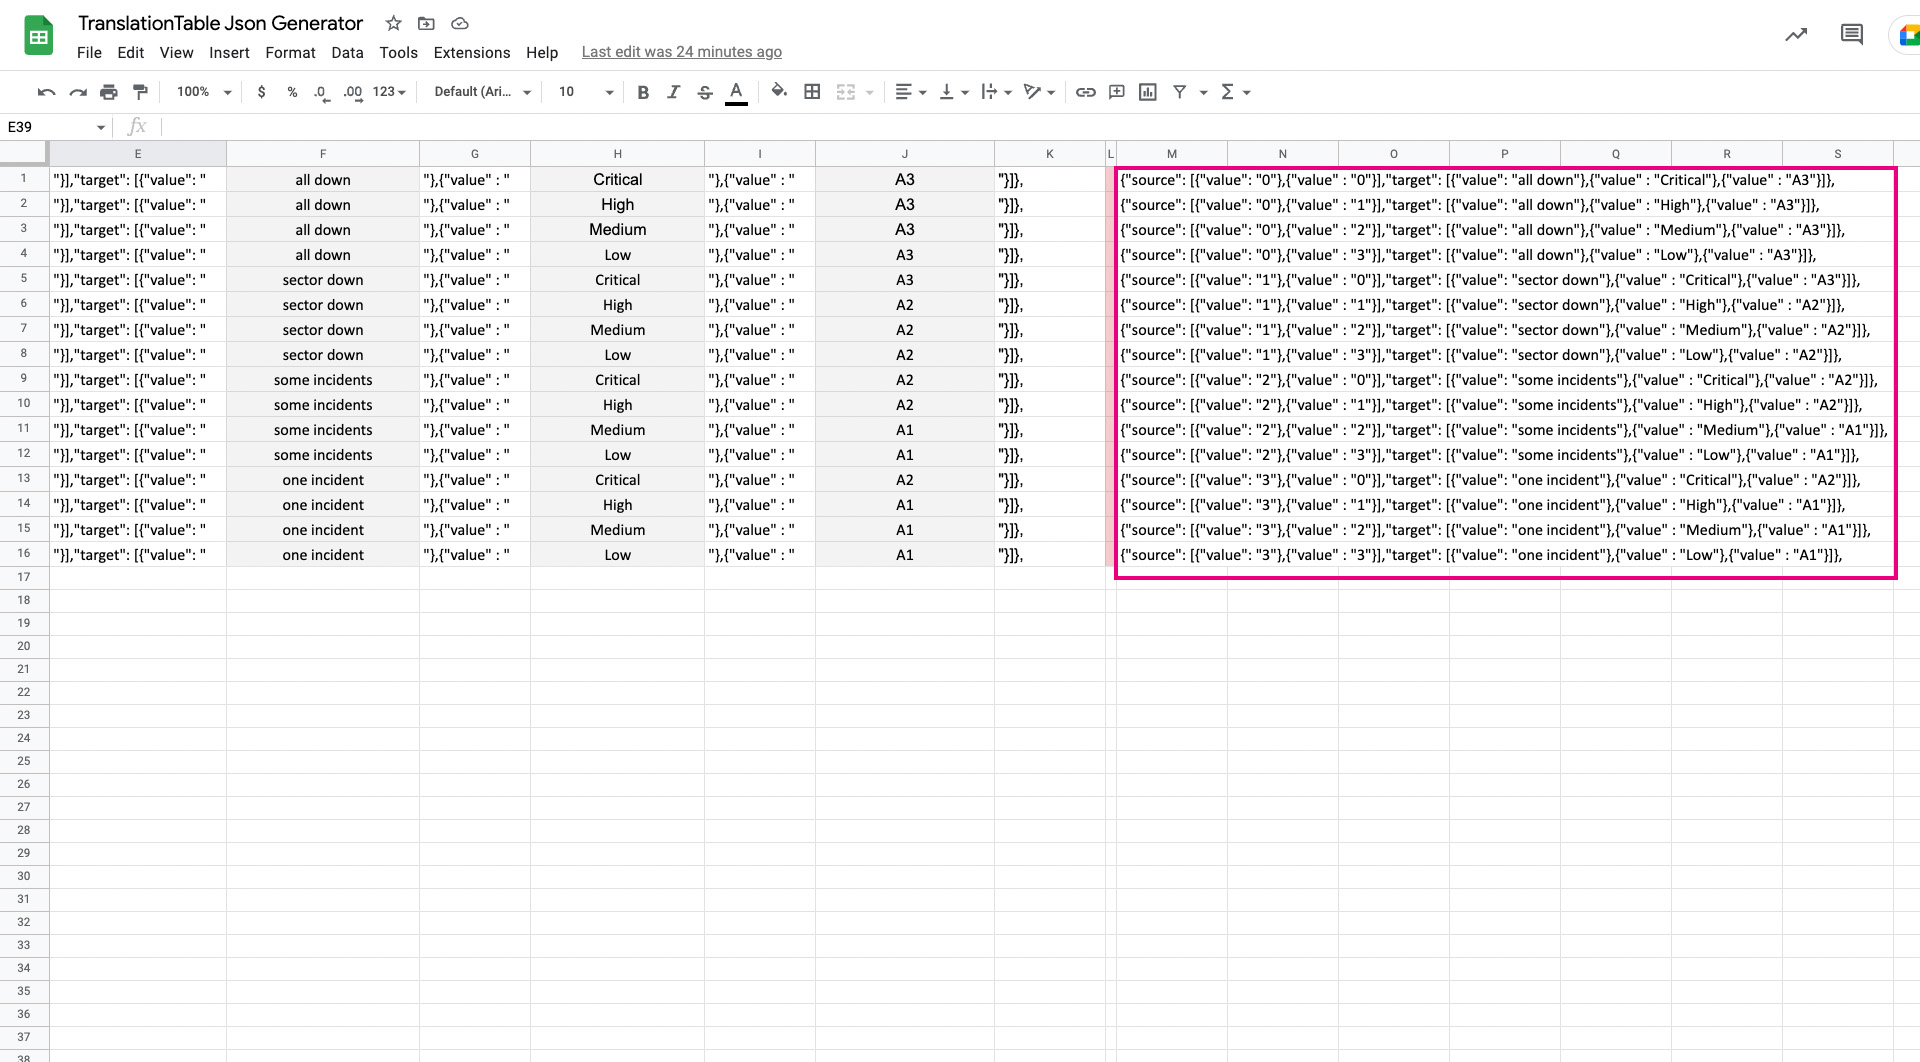Open the zoom level dropdown
Image resolution: width=1920 pixels, height=1062 pixels.
204,92
